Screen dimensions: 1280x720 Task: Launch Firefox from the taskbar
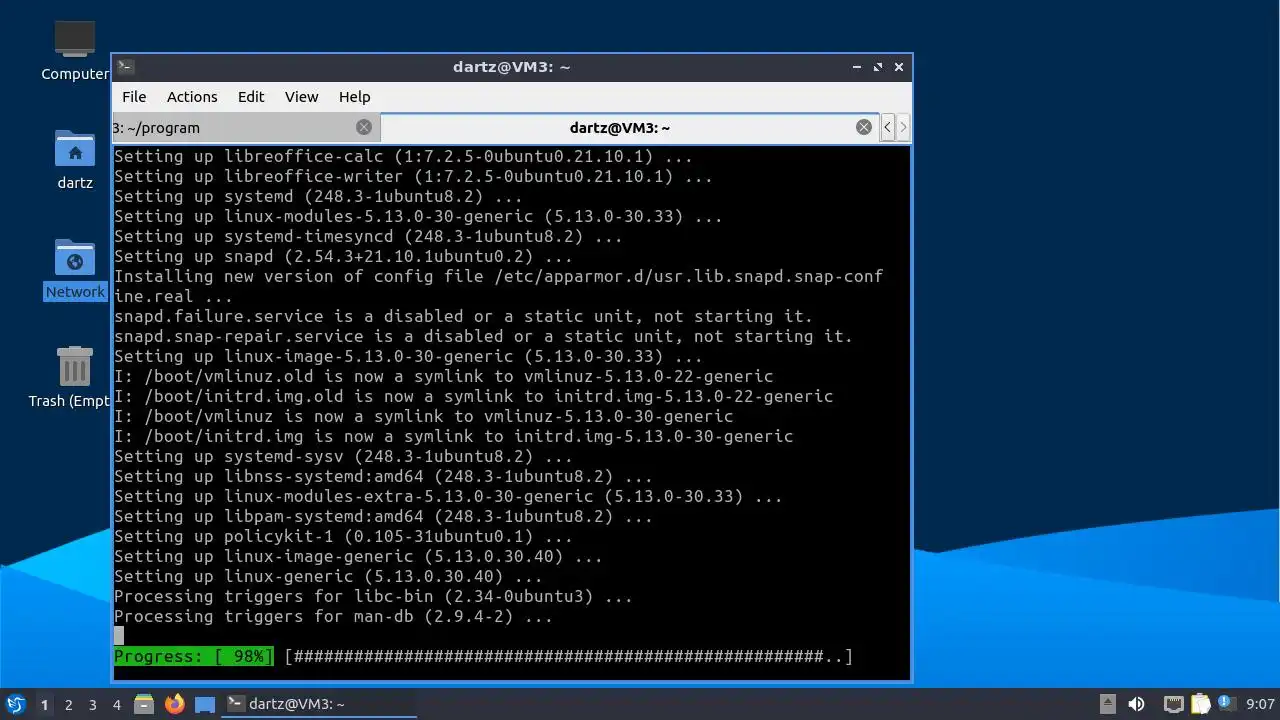pos(175,704)
